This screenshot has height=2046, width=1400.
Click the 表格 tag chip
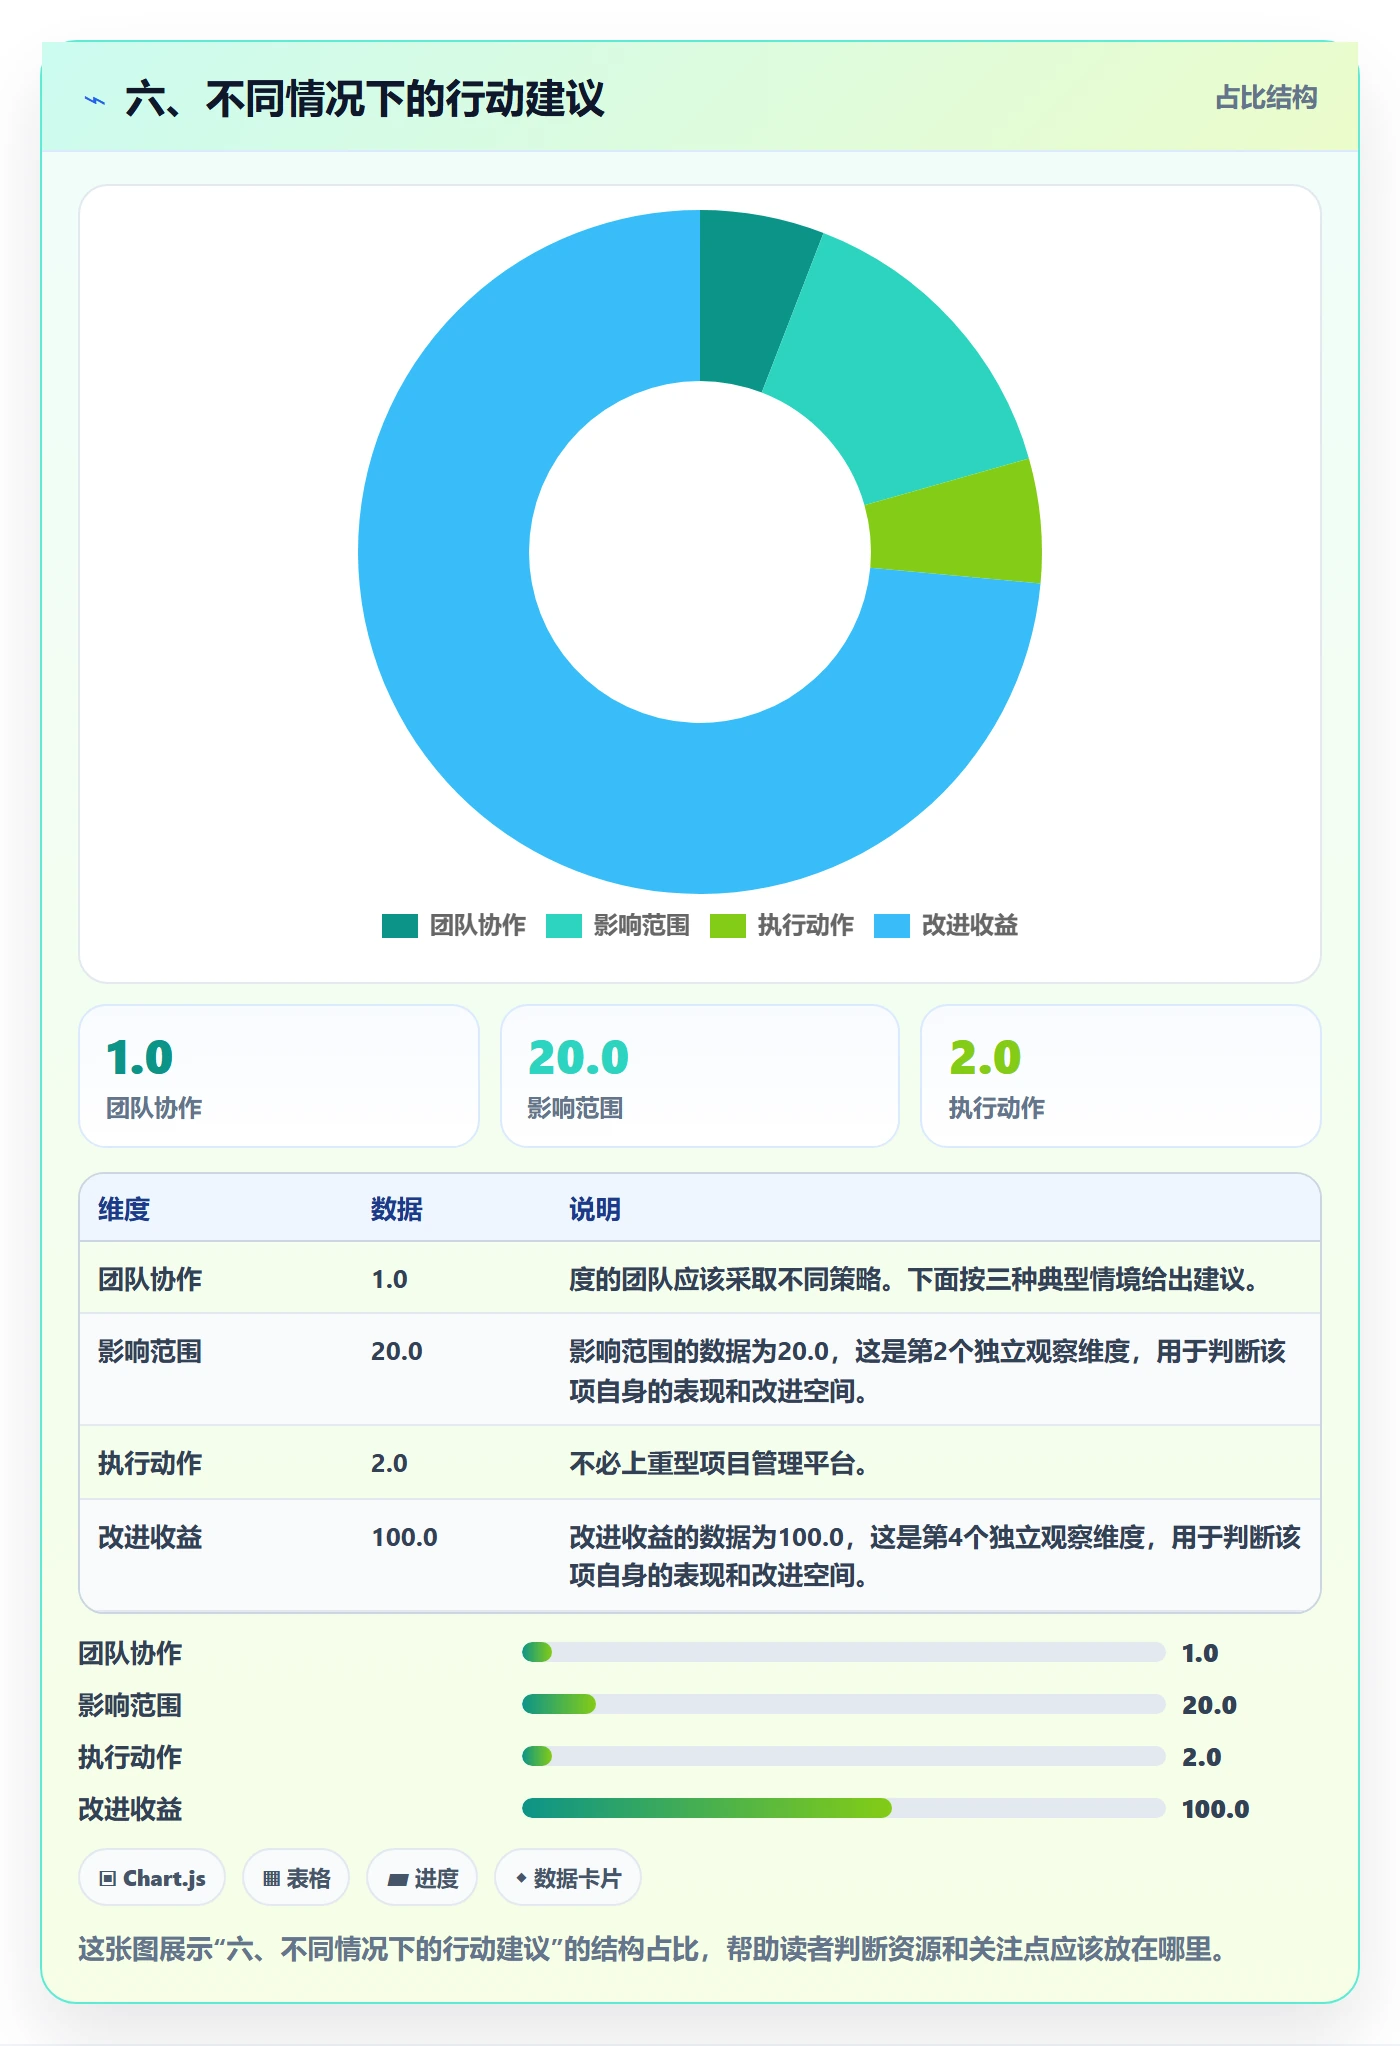pos(296,1878)
